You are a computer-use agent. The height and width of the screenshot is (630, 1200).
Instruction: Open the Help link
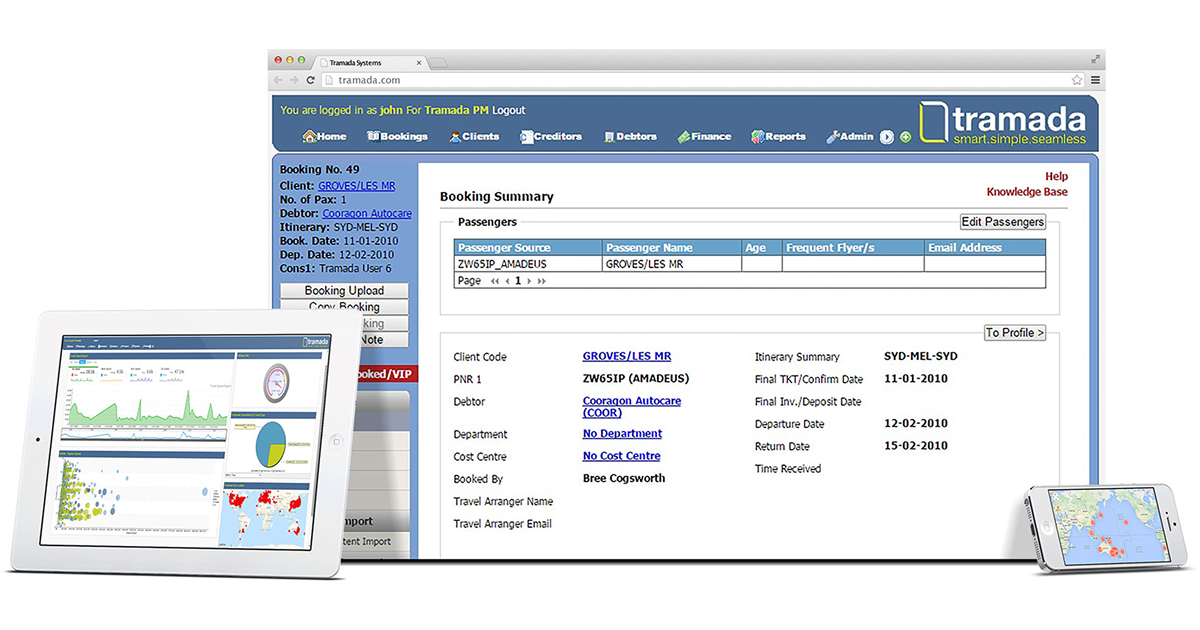click(1056, 177)
